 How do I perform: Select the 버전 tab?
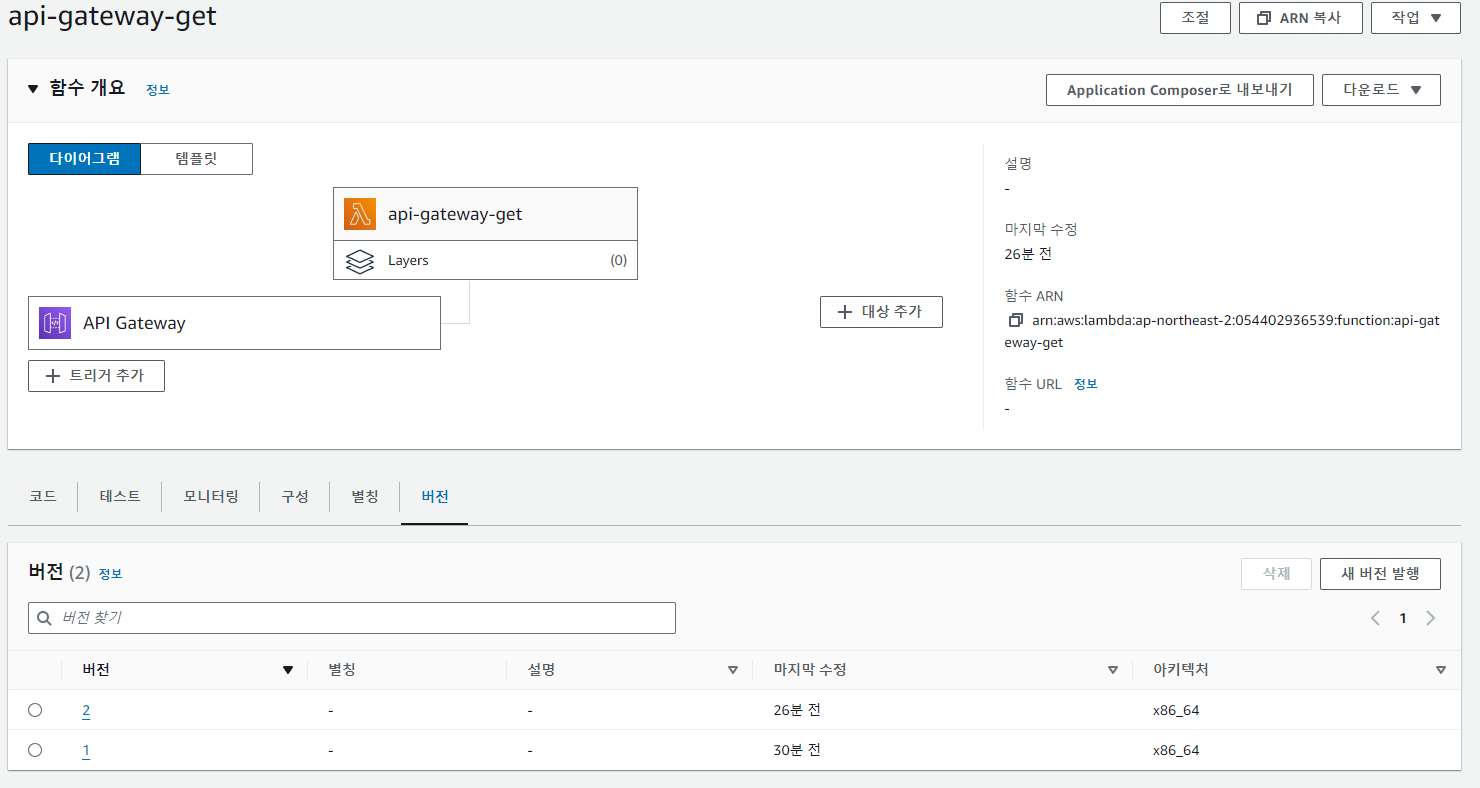pyautogui.click(x=435, y=496)
